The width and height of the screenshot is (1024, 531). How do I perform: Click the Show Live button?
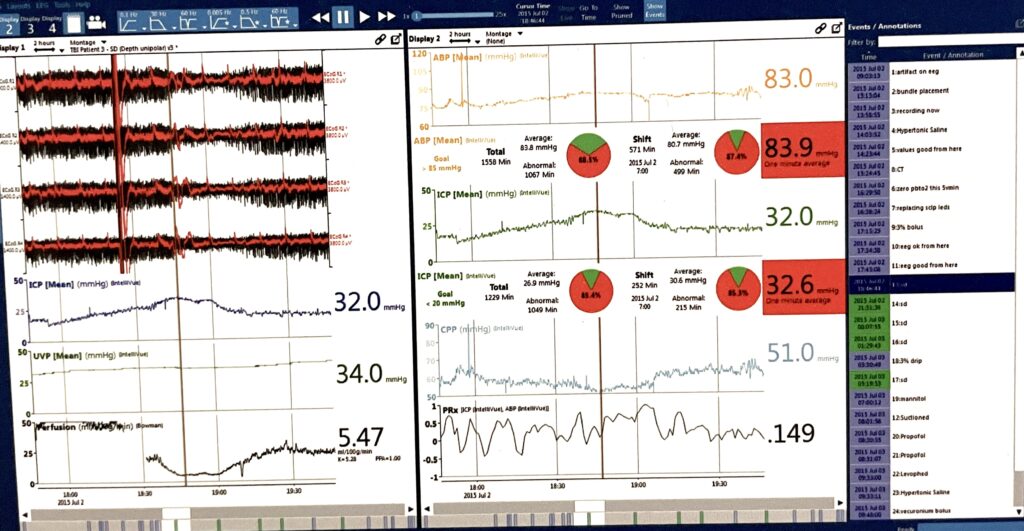566,12
